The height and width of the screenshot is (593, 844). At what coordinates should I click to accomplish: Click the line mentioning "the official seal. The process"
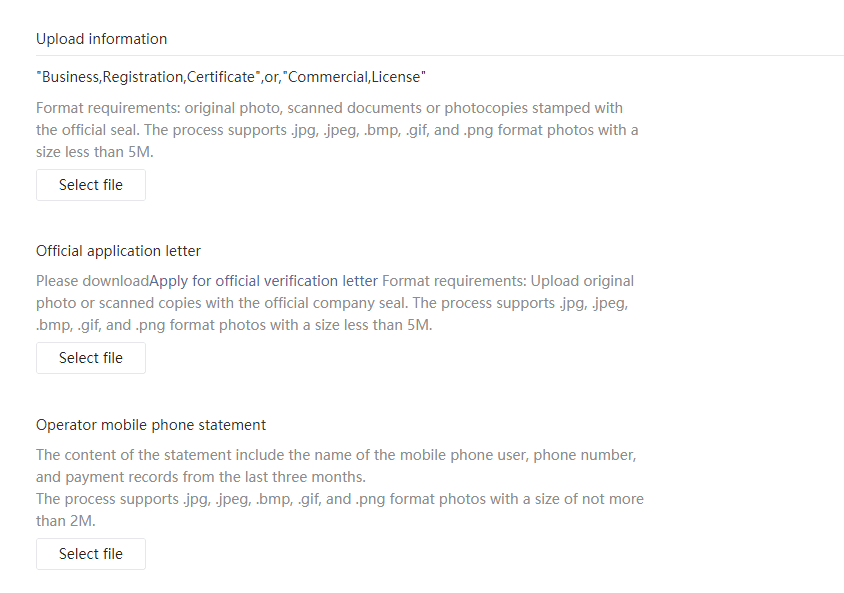tap(337, 130)
